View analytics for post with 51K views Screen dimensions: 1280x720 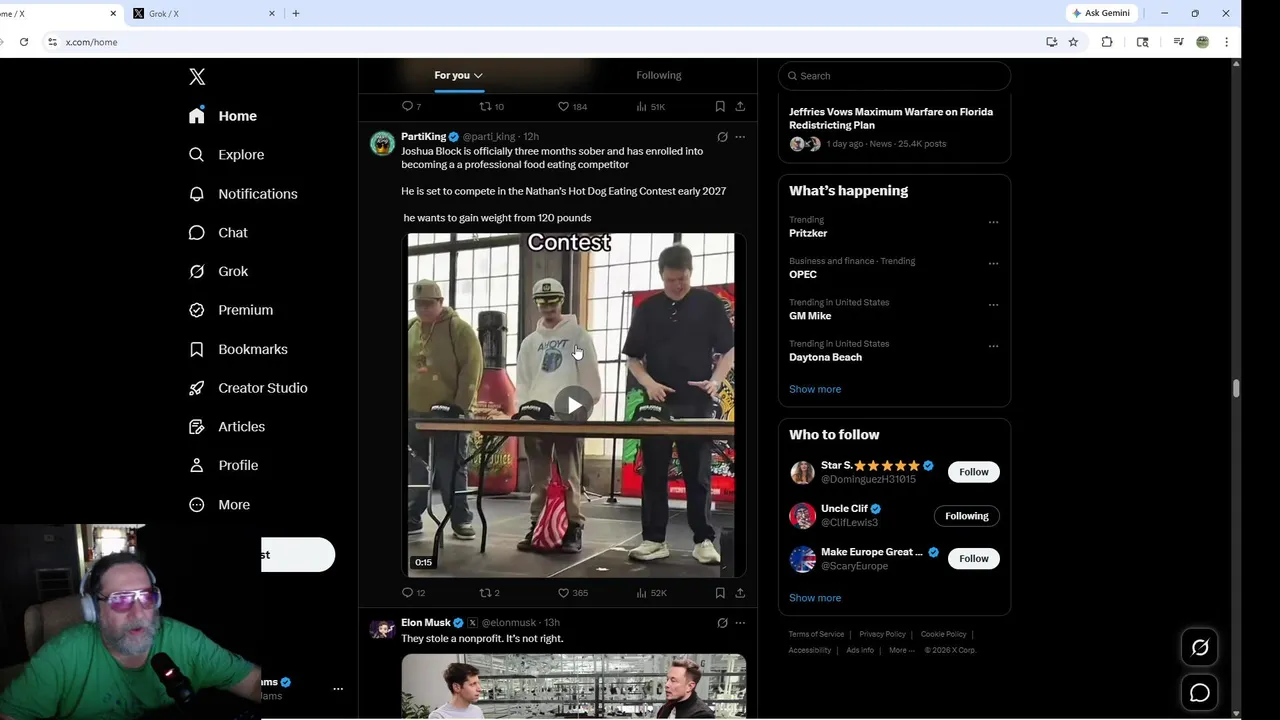click(x=651, y=106)
